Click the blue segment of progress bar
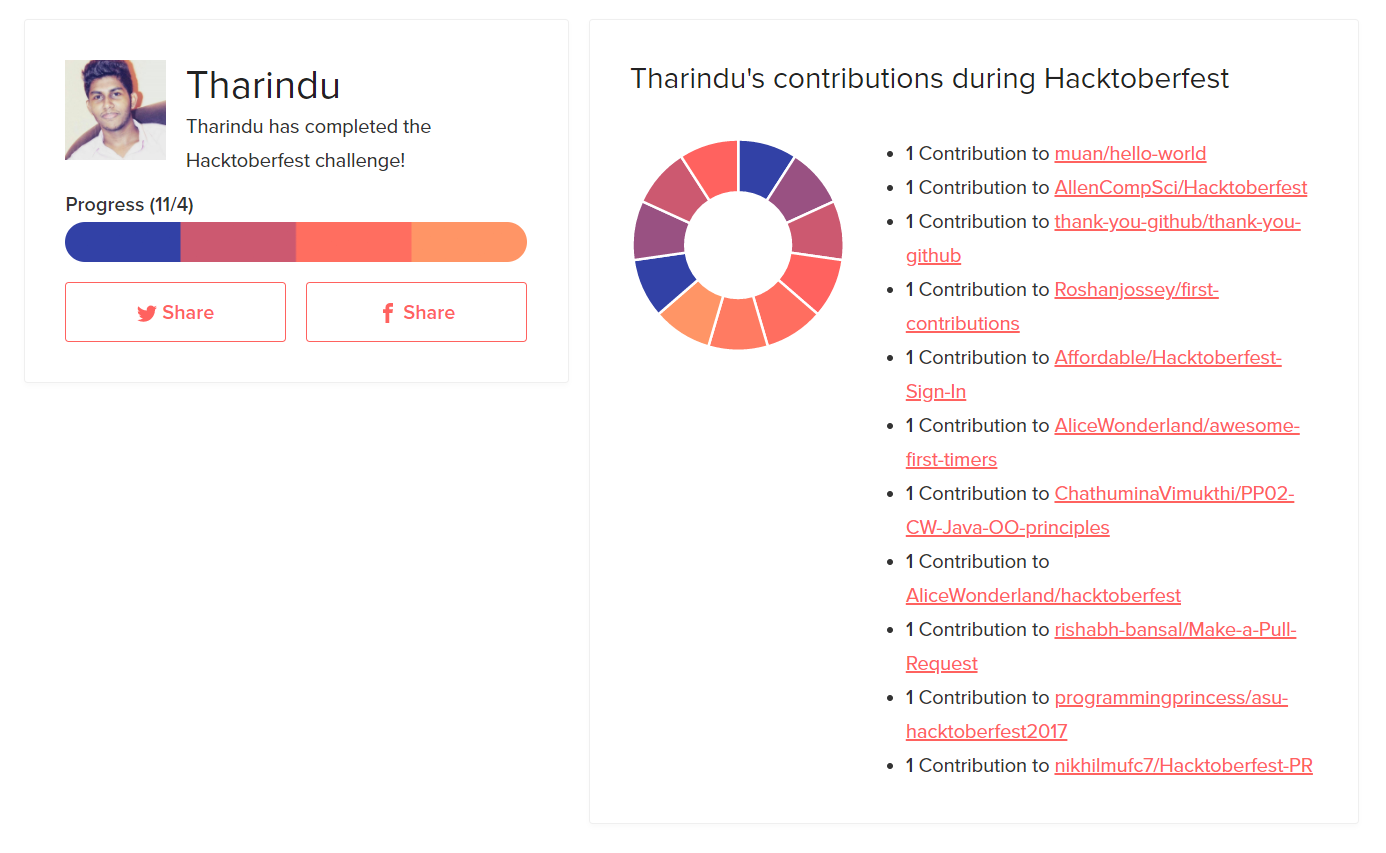This screenshot has width=1386, height=853. [x=123, y=242]
